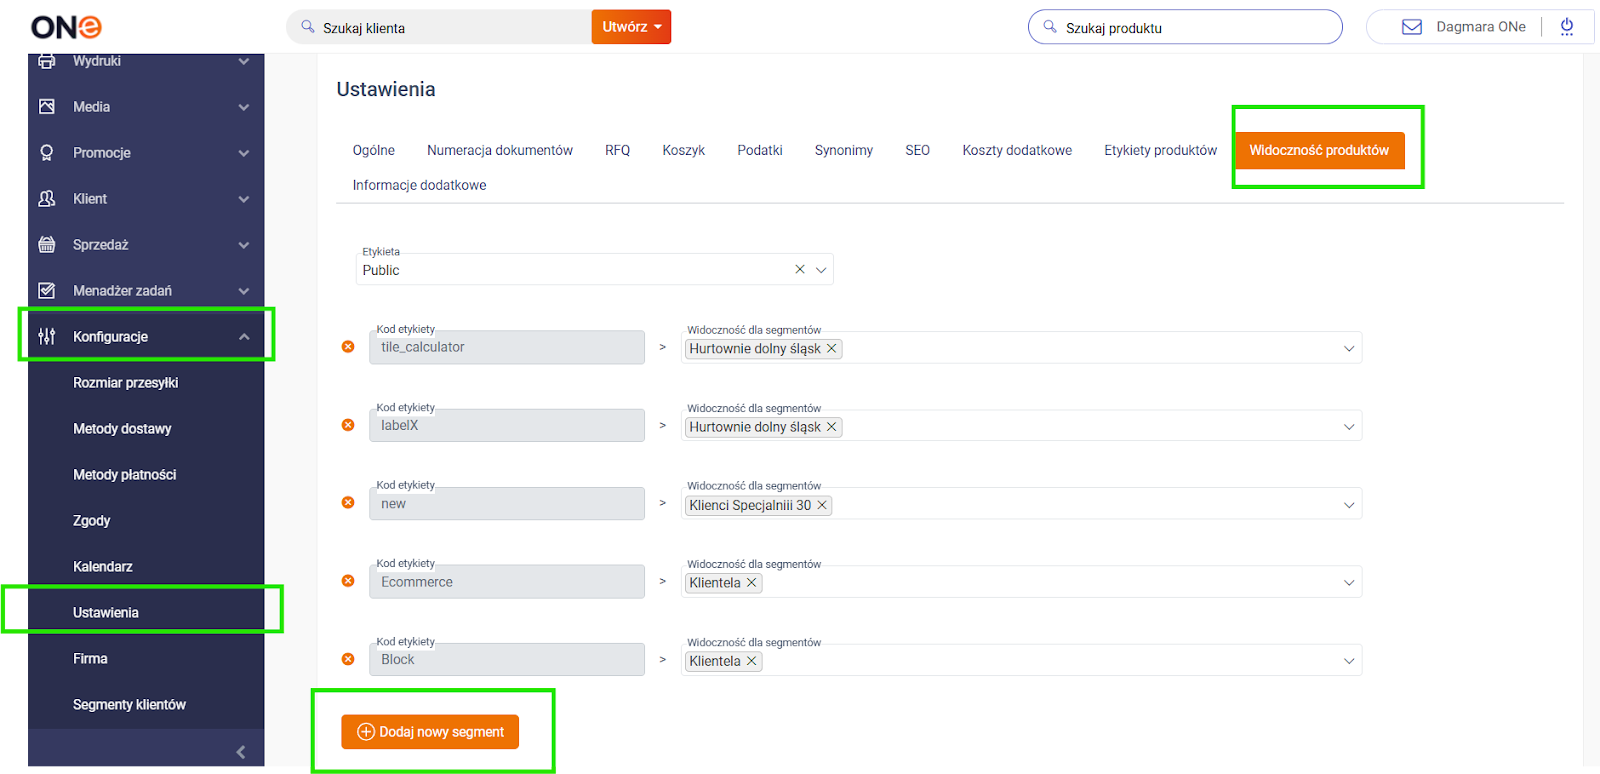The height and width of the screenshot is (774, 1600).
Task: Open segments dropdown for tile_calculator row
Action: (x=1349, y=349)
